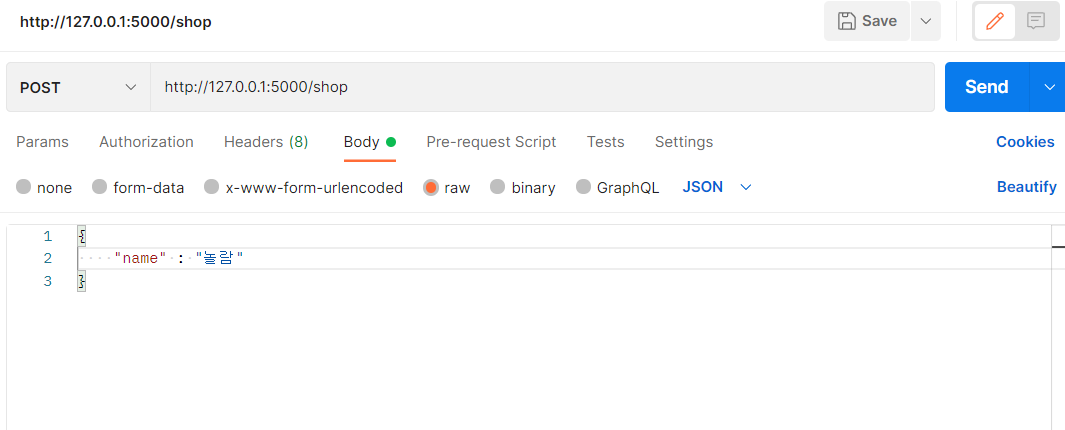
Task: Open the Save options dropdown arrow
Action: pos(926,21)
